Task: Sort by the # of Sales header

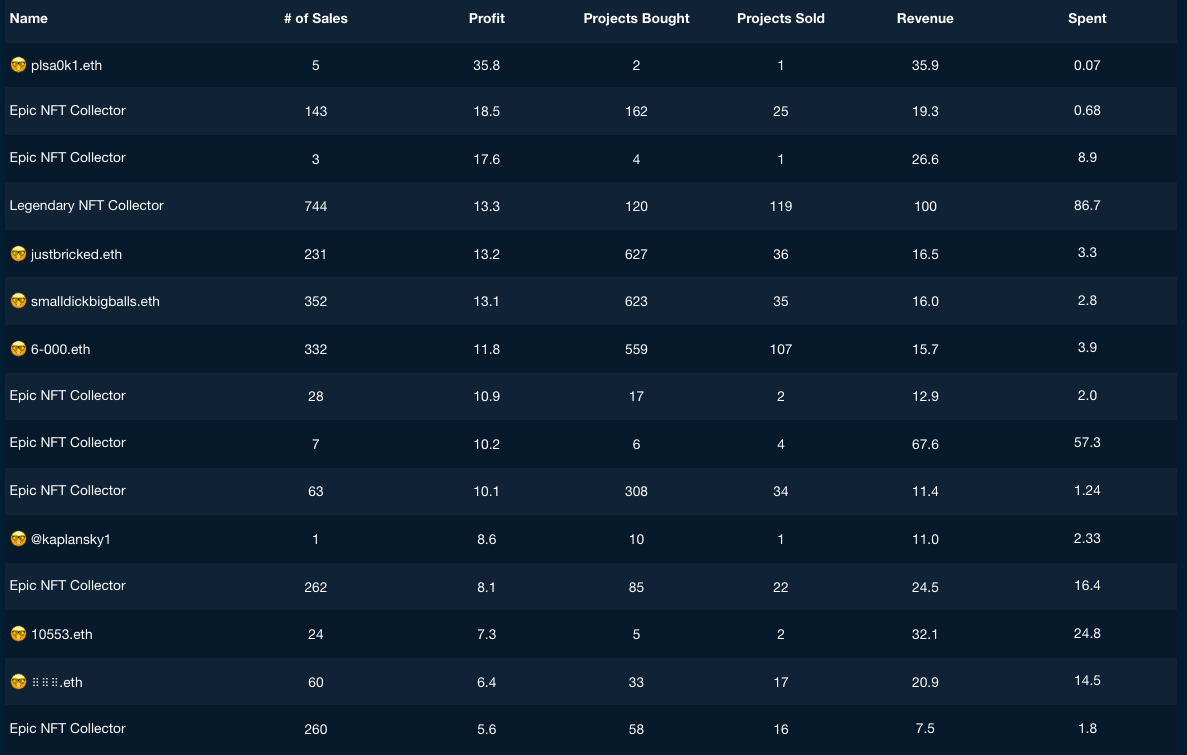Action: tap(316, 19)
